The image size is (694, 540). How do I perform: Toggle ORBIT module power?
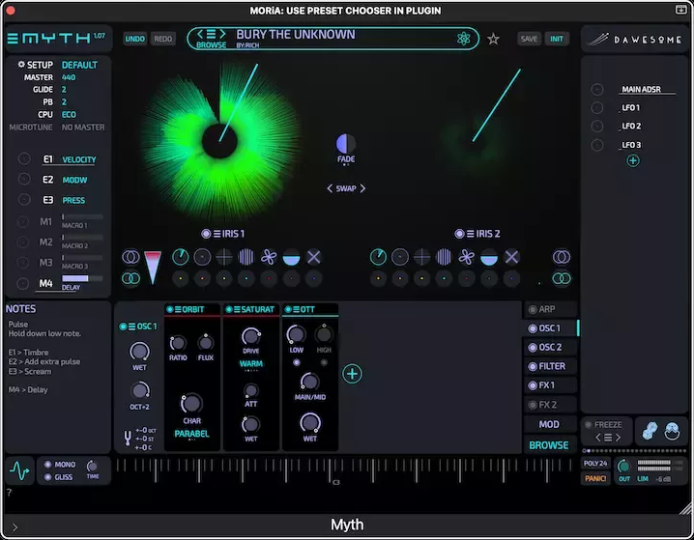point(170,309)
